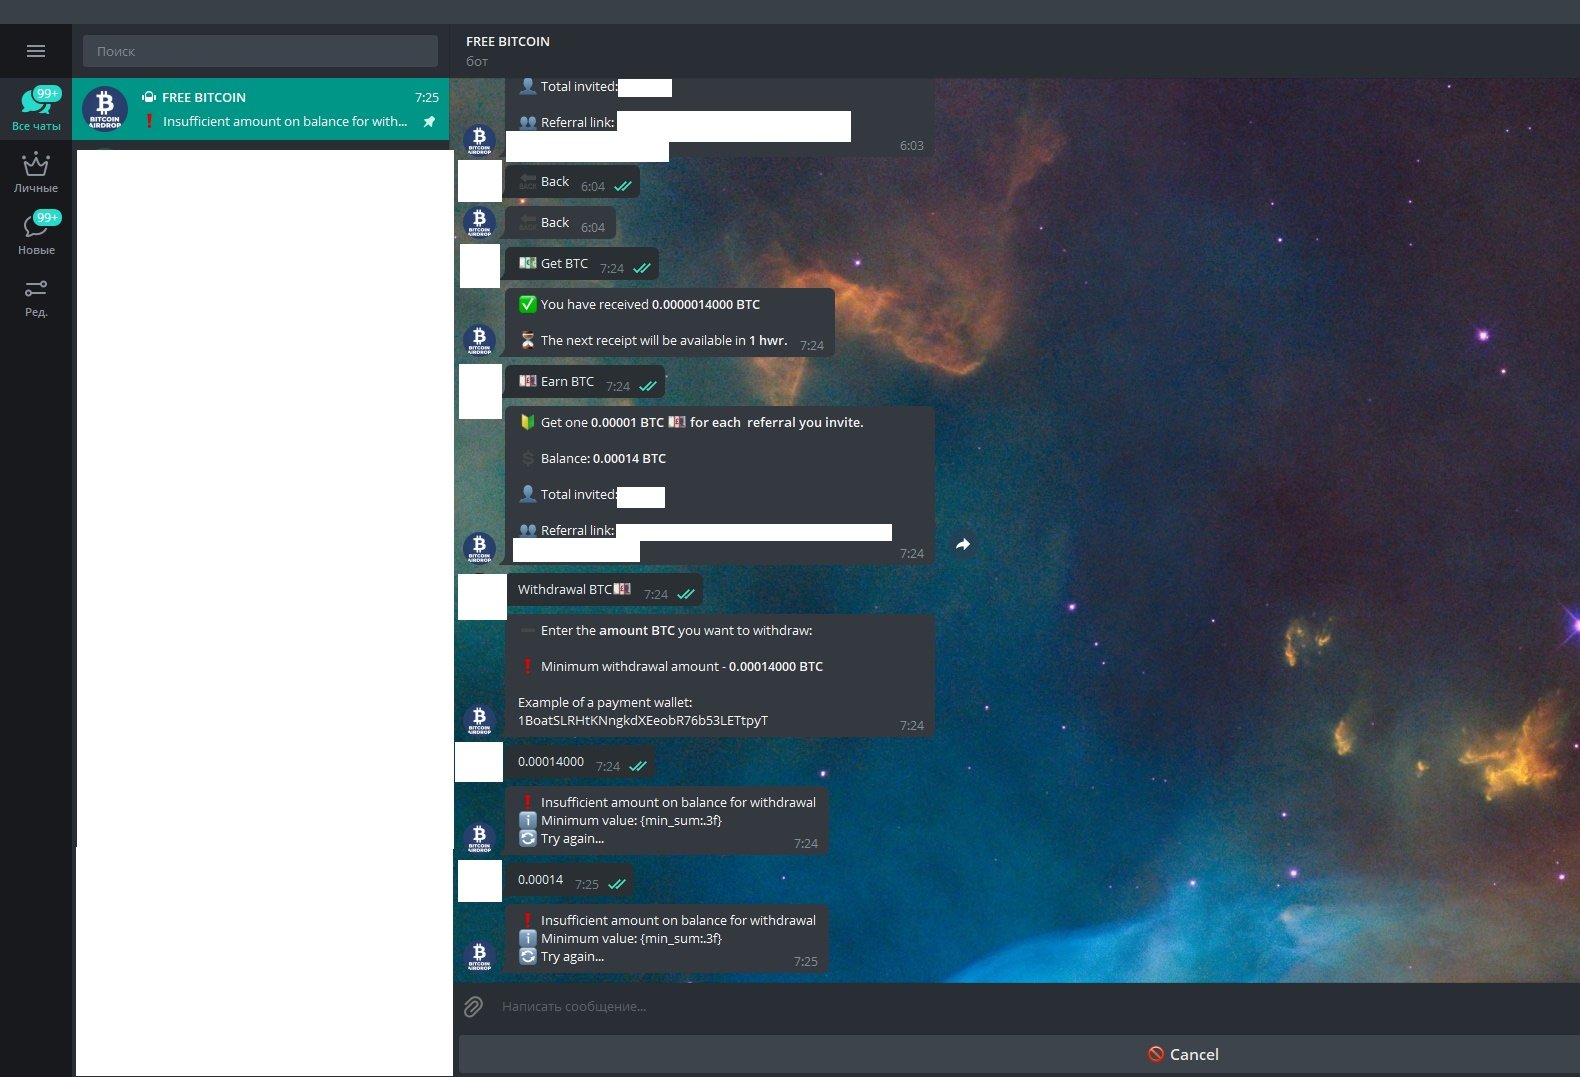The height and width of the screenshot is (1077, 1580).
Task: Click bot avatar beside 7:25 insufficient amount message
Action: (479, 956)
